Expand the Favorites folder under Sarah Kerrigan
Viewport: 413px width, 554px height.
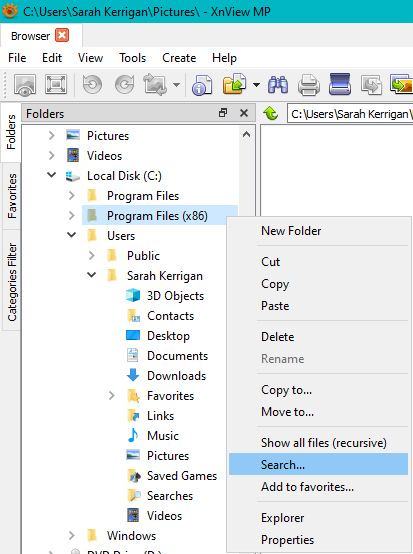[x=112, y=396]
